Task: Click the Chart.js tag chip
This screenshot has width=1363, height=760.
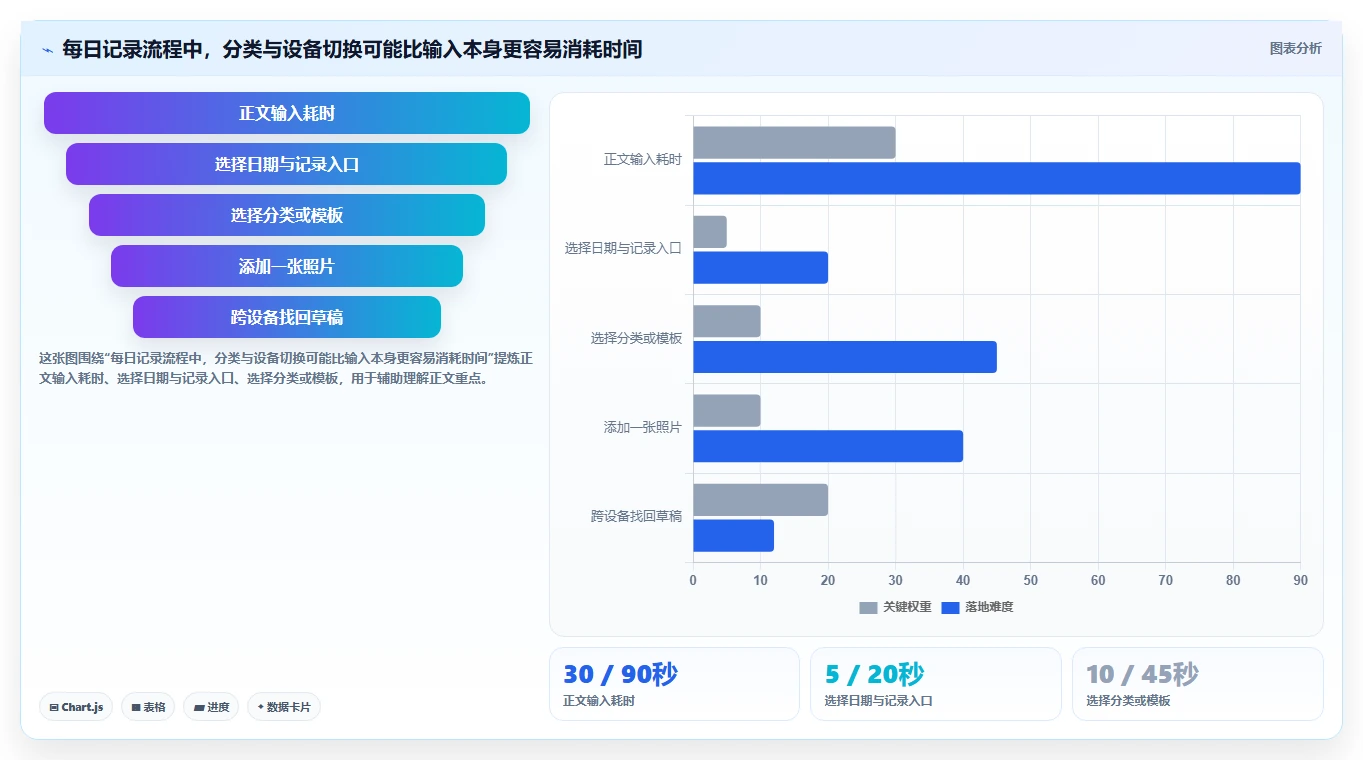Action: coord(76,707)
